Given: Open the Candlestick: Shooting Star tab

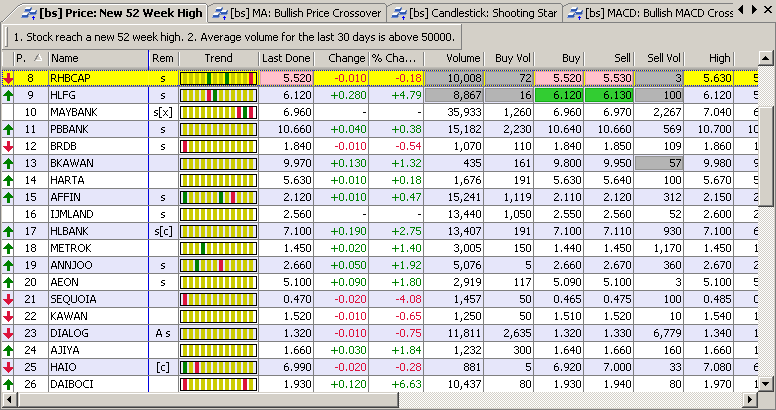Looking at the screenshot, I should click(x=475, y=13).
